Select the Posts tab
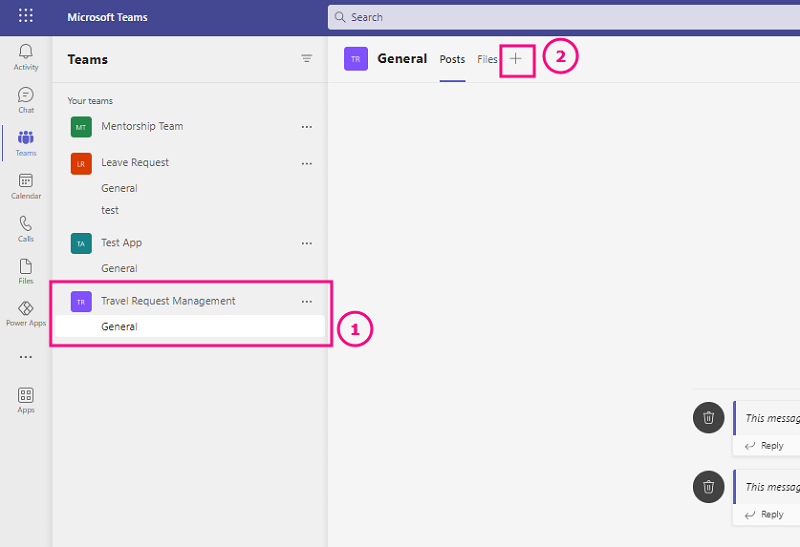 [452, 59]
